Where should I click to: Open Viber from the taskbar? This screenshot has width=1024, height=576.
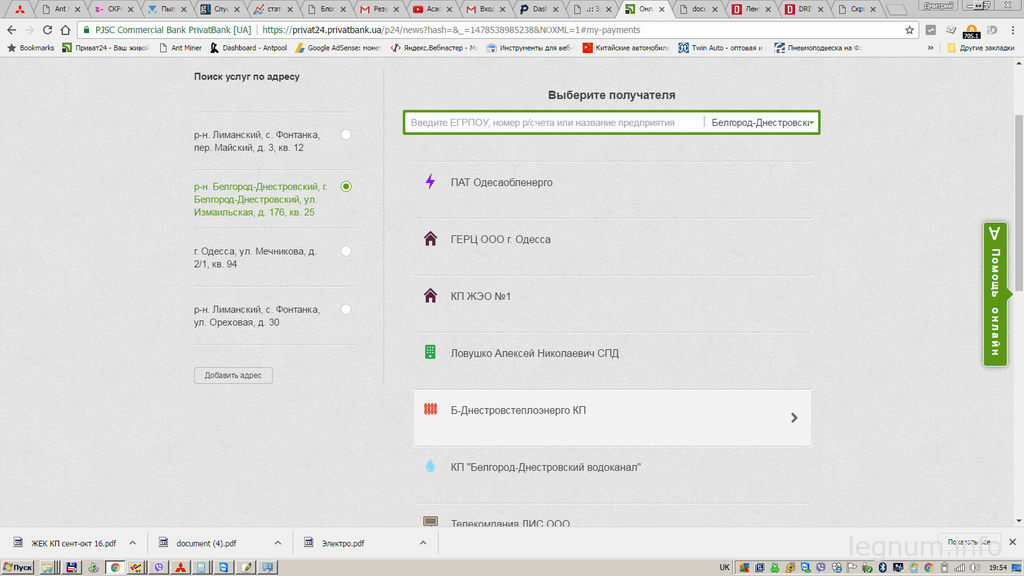point(159,568)
